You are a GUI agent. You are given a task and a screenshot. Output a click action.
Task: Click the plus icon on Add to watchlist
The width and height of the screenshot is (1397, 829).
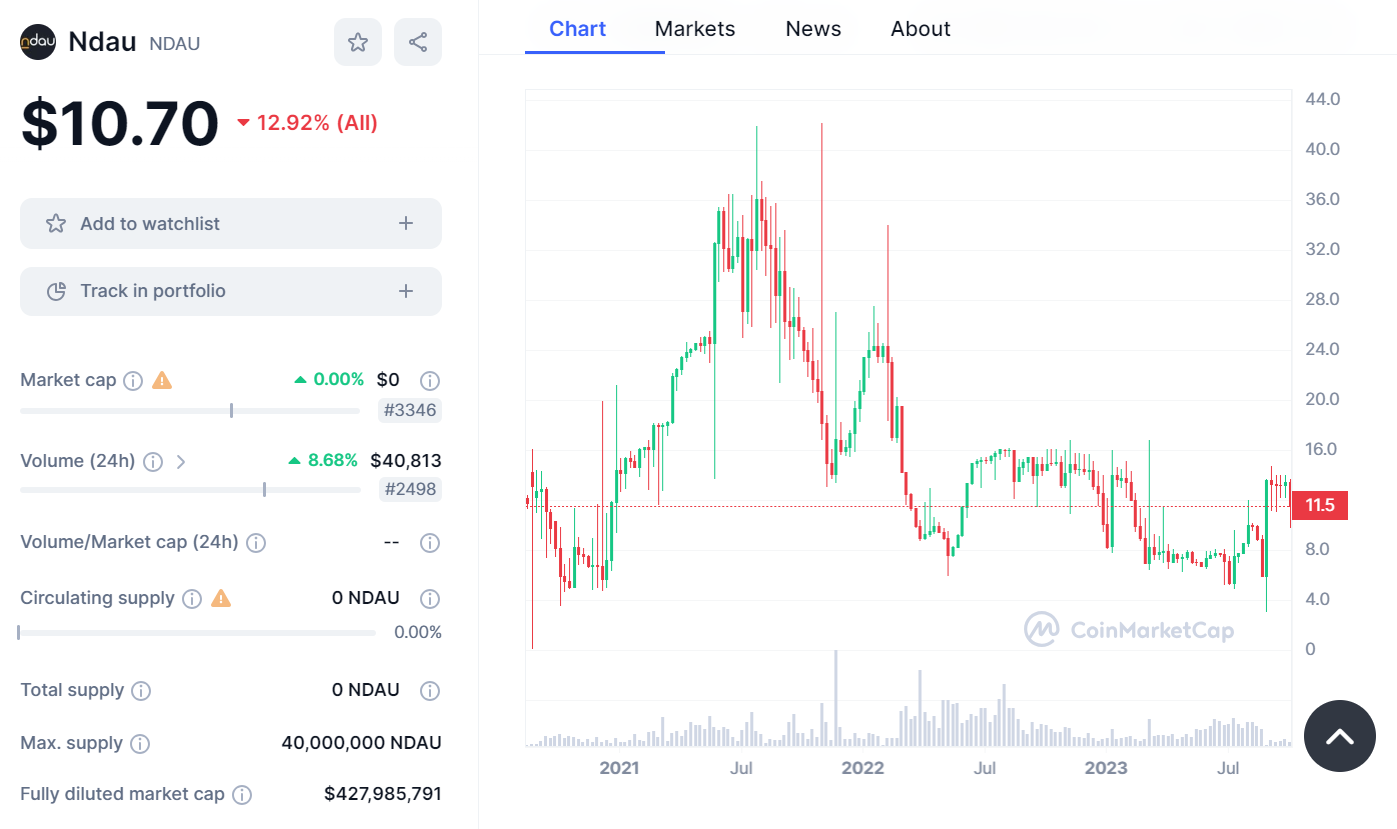coord(406,223)
